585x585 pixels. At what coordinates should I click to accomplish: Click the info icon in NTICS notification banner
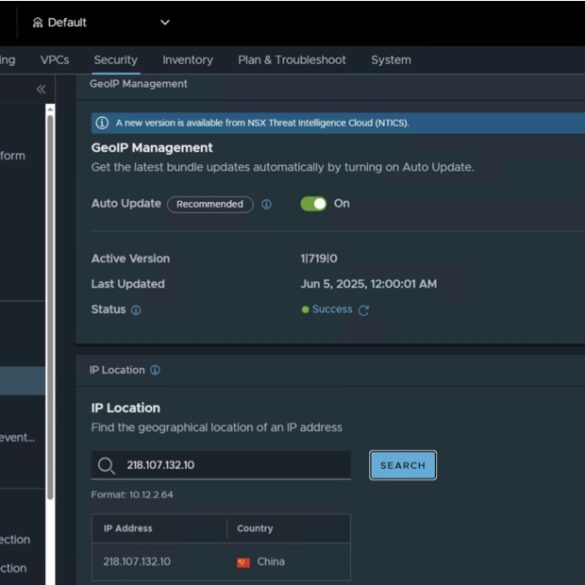102,123
